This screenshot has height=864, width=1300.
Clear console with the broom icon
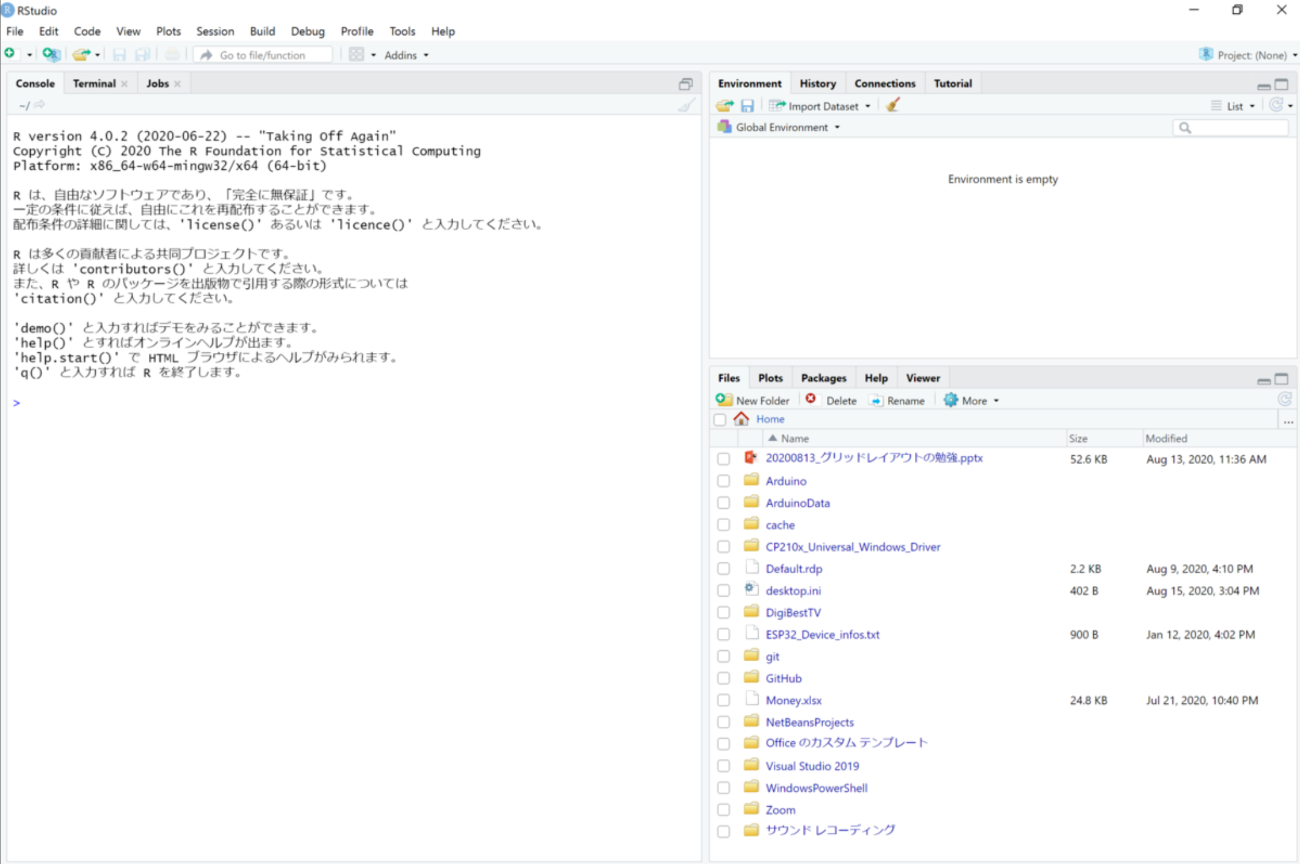coord(686,105)
